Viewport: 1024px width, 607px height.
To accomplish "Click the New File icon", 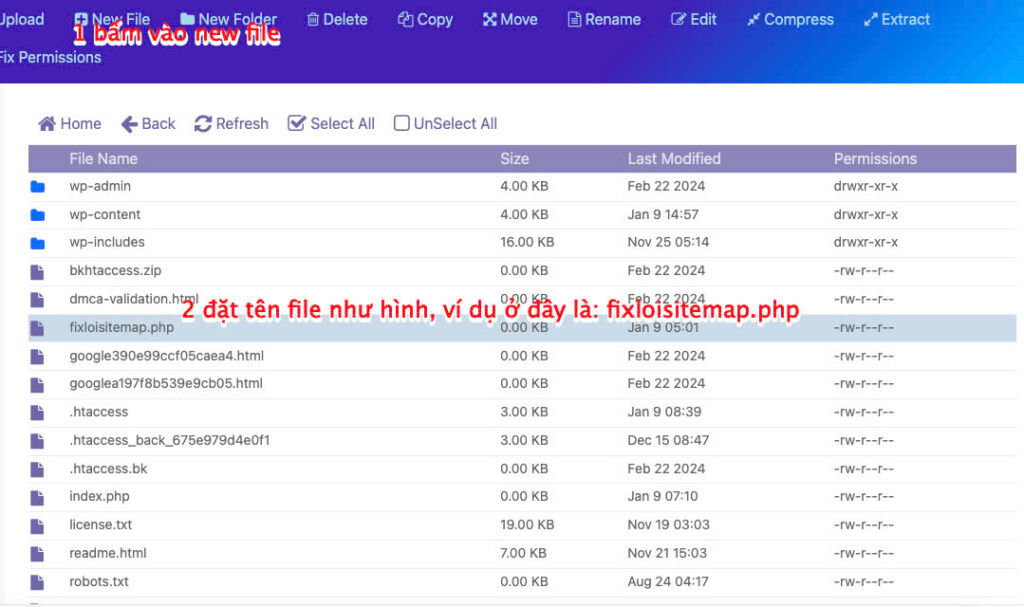I will coord(80,19).
